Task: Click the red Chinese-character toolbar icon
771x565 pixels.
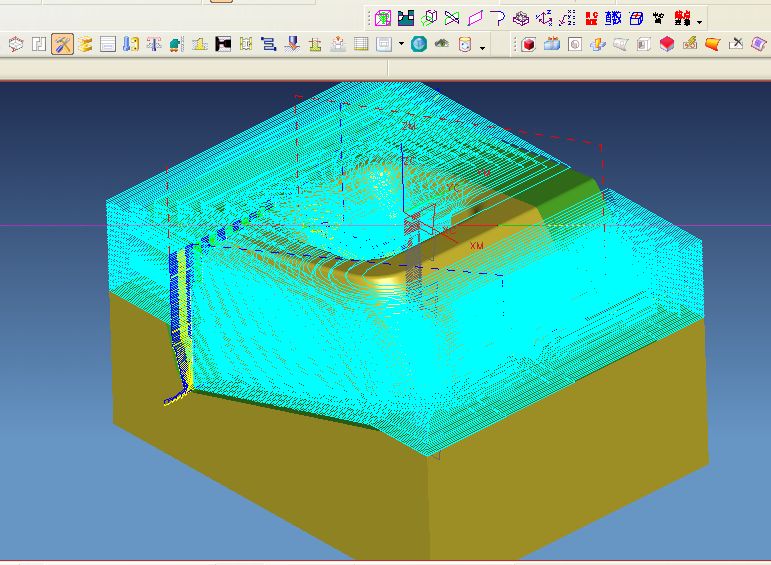Action: point(591,19)
